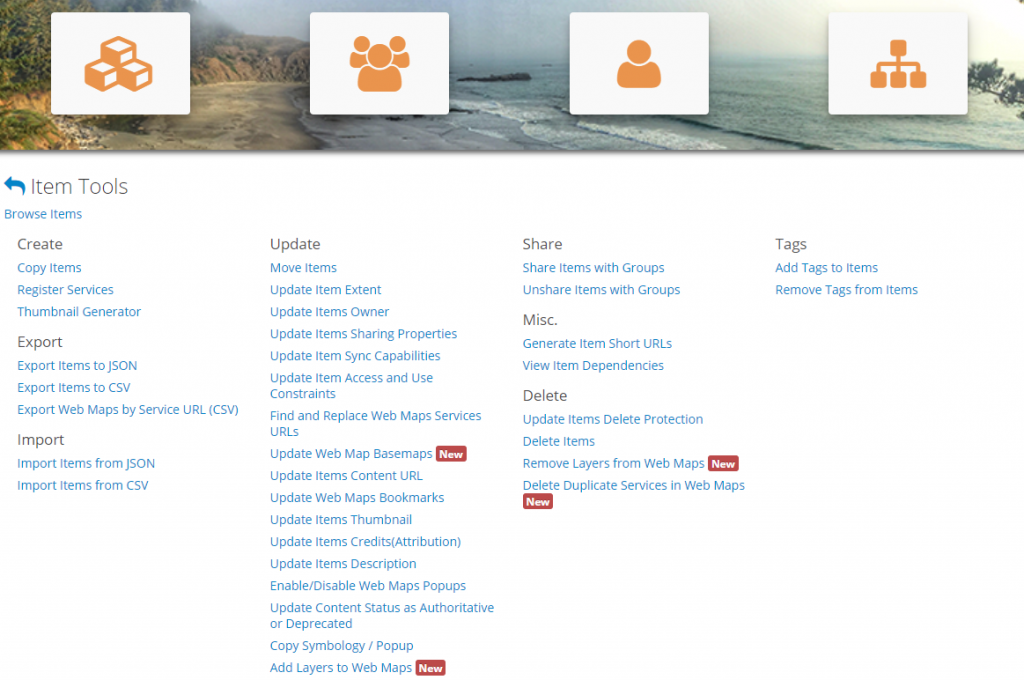Select the Delete Items link
This screenshot has height=680, width=1024.
click(x=558, y=442)
